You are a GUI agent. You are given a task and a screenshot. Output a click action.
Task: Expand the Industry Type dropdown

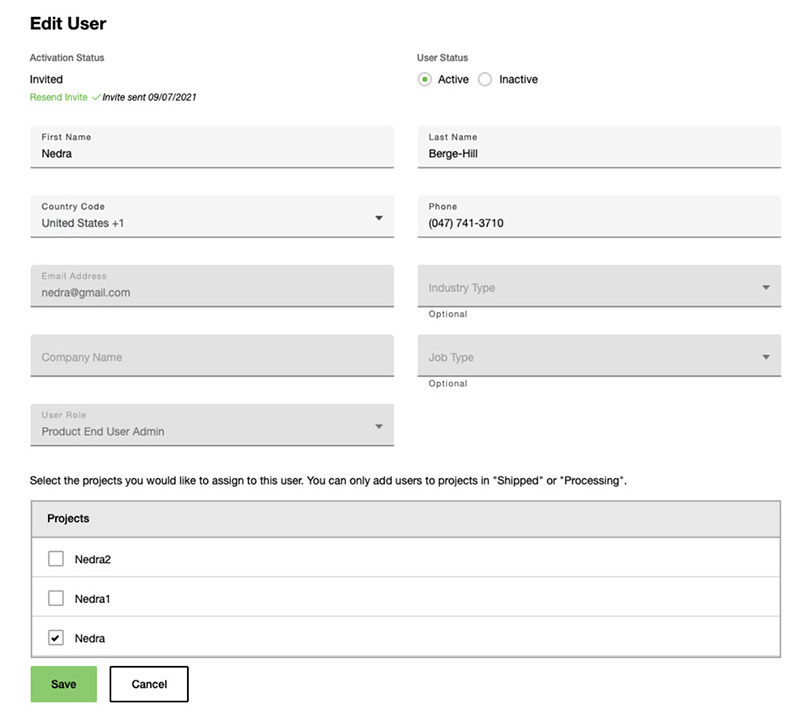598,287
